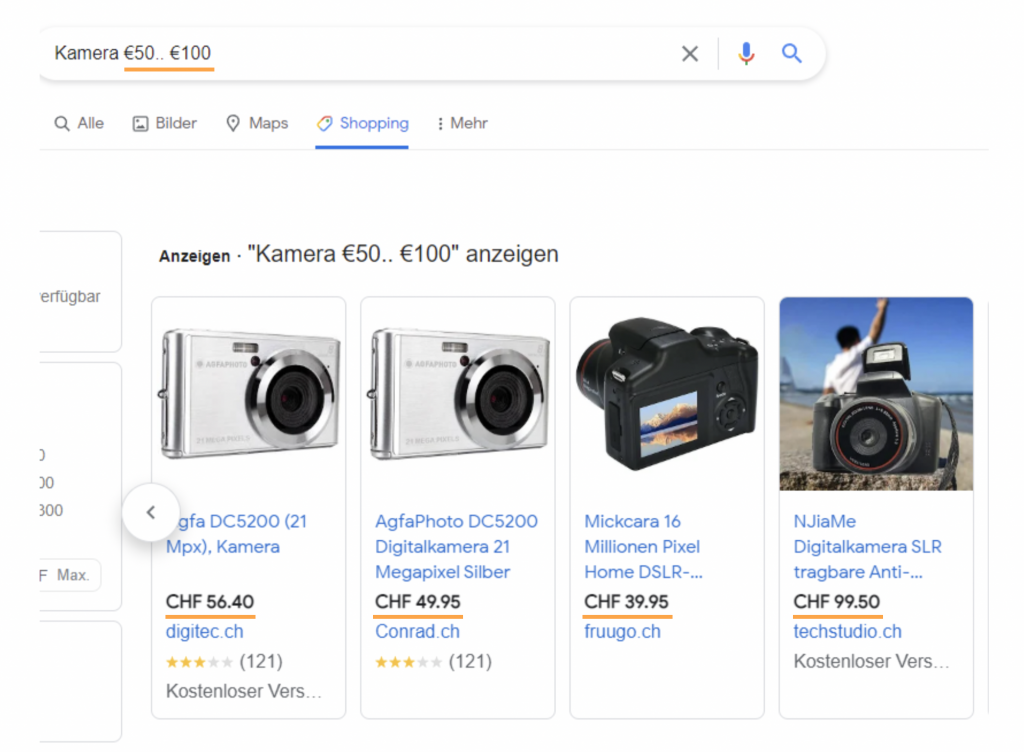
Task: Visit the fruugo.ch seller link
Action: (622, 632)
